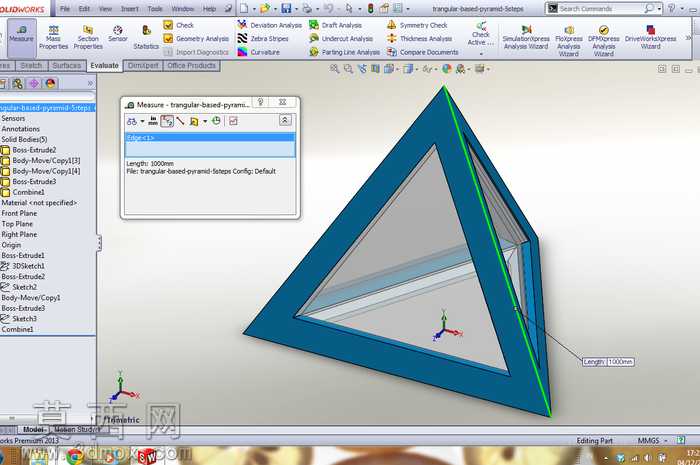The width and height of the screenshot is (700, 465).
Task: Click Measurement History icon in Measure dialog
Action: point(217,121)
